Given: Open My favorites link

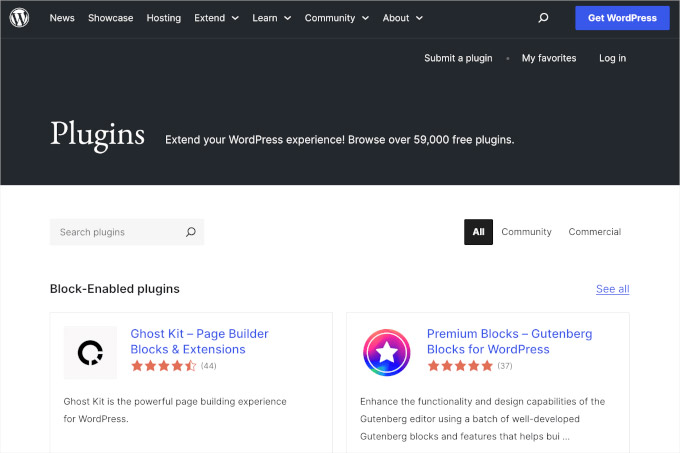Looking at the screenshot, I should click(x=549, y=58).
